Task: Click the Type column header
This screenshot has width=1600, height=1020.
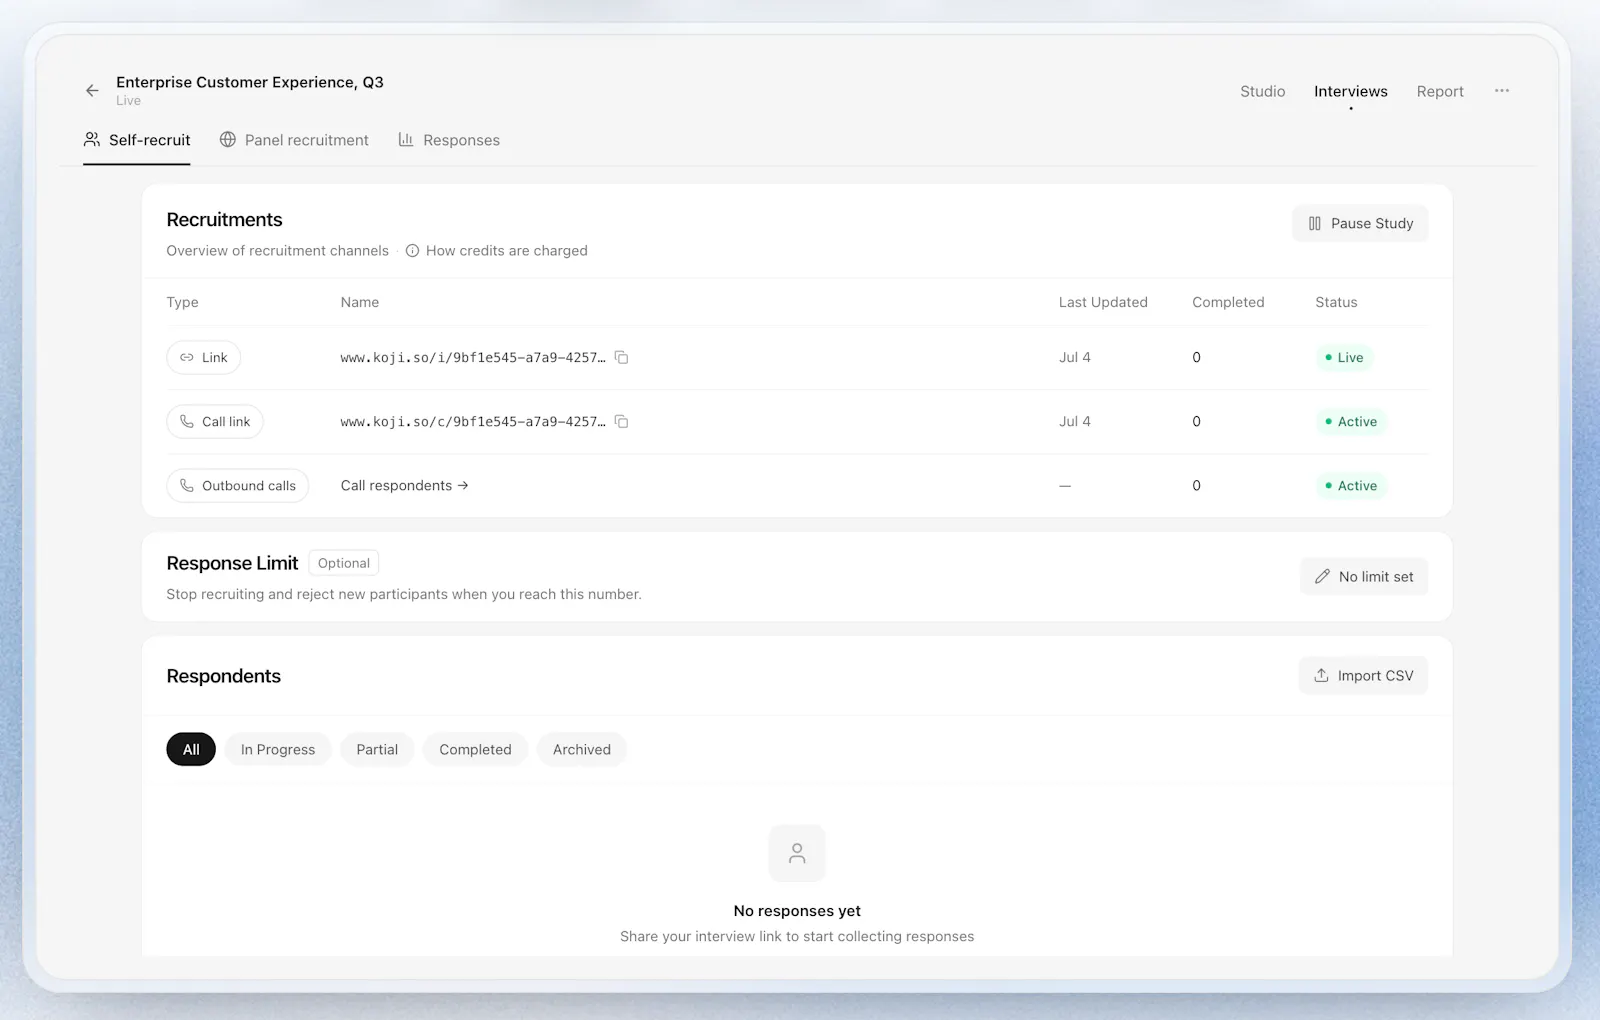Action: click(182, 302)
